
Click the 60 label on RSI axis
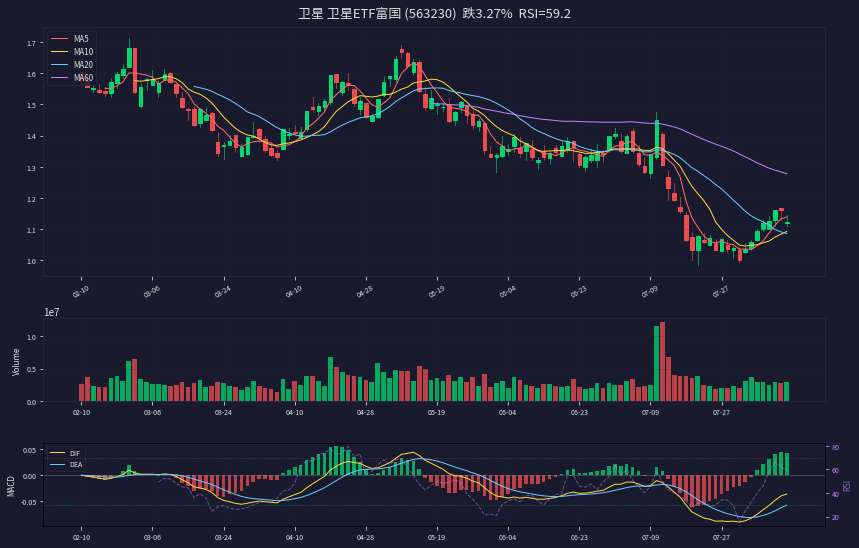point(835,471)
